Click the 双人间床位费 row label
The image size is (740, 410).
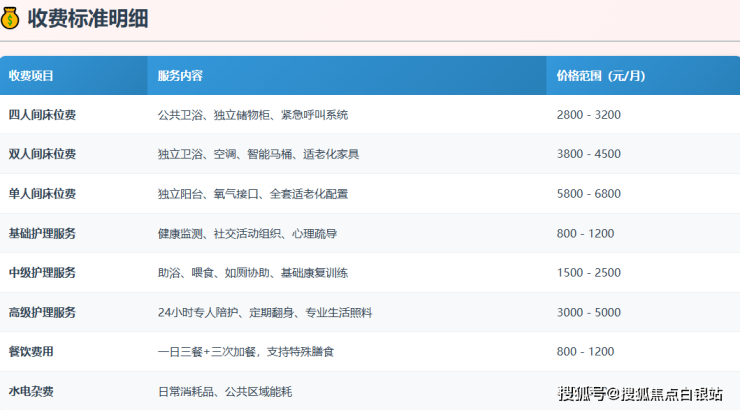click(x=42, y=154)
